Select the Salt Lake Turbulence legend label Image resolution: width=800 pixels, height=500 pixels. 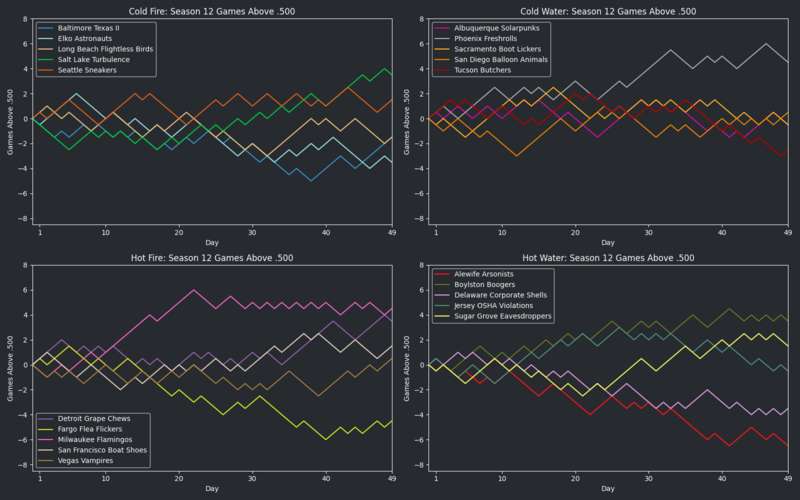pos(95,59)
